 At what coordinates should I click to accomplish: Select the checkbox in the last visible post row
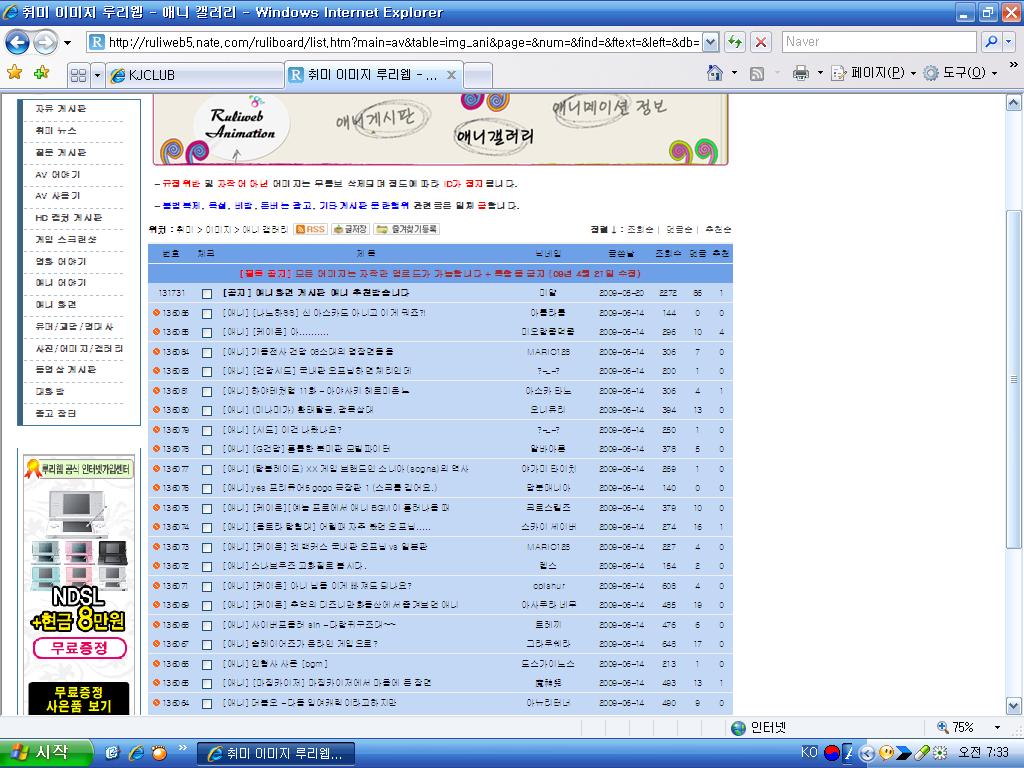click(207, 703)
